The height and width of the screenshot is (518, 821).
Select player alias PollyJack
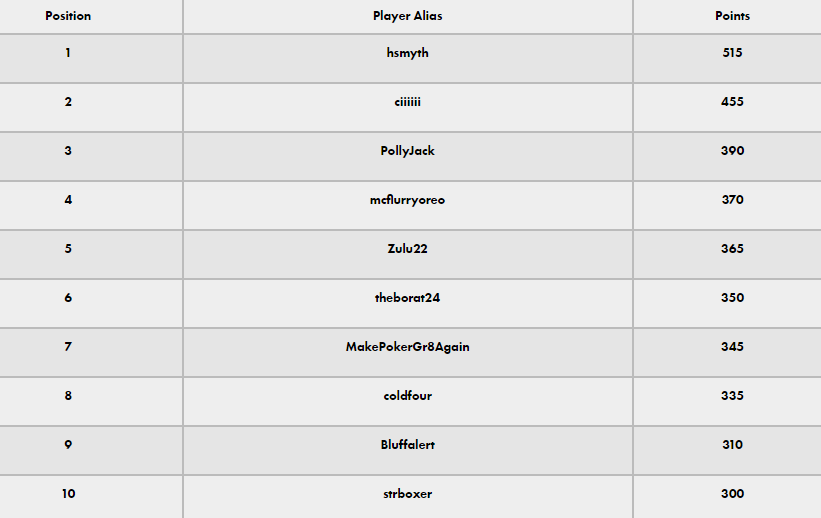407,151
